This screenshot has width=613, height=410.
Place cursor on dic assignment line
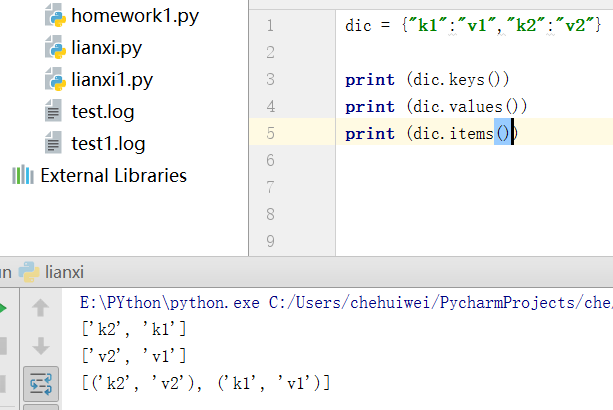[473, 26]
